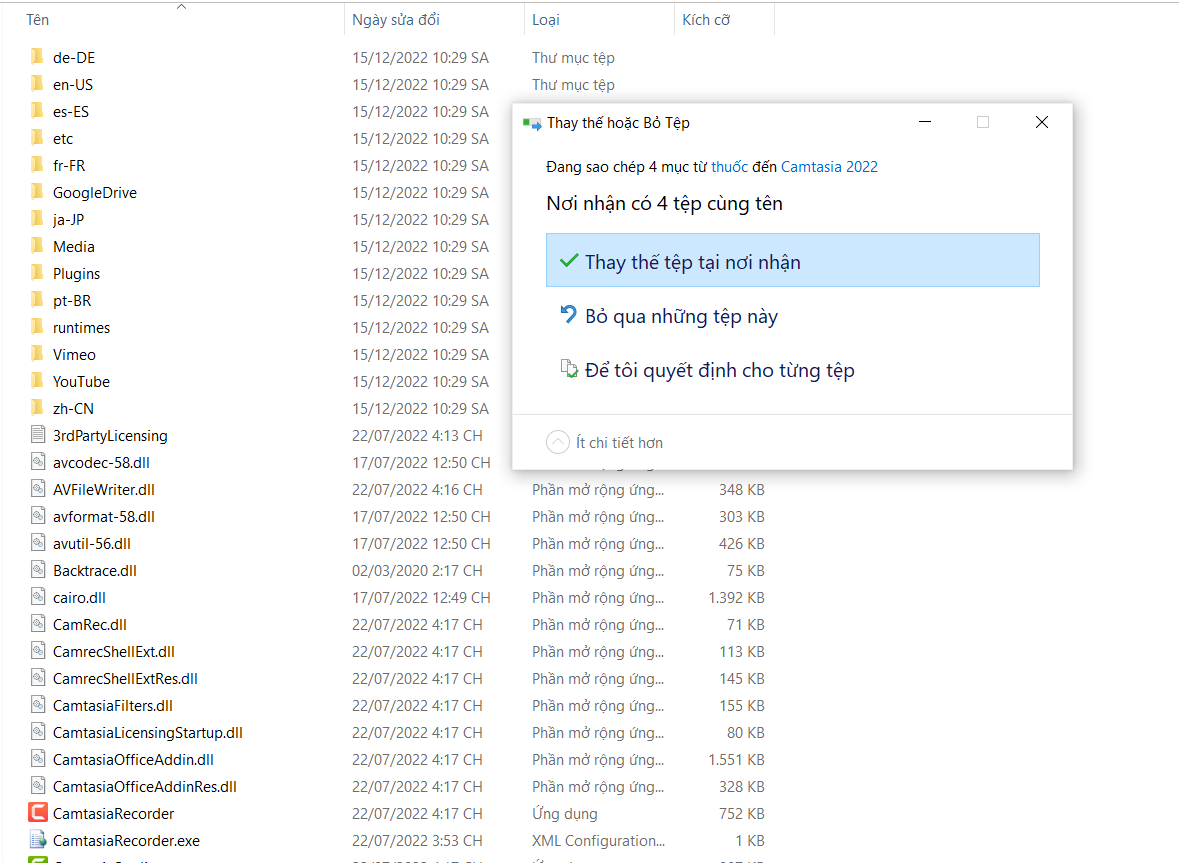
Task: Click the undo arrow icon to skip files
Action: pos(569,315)
